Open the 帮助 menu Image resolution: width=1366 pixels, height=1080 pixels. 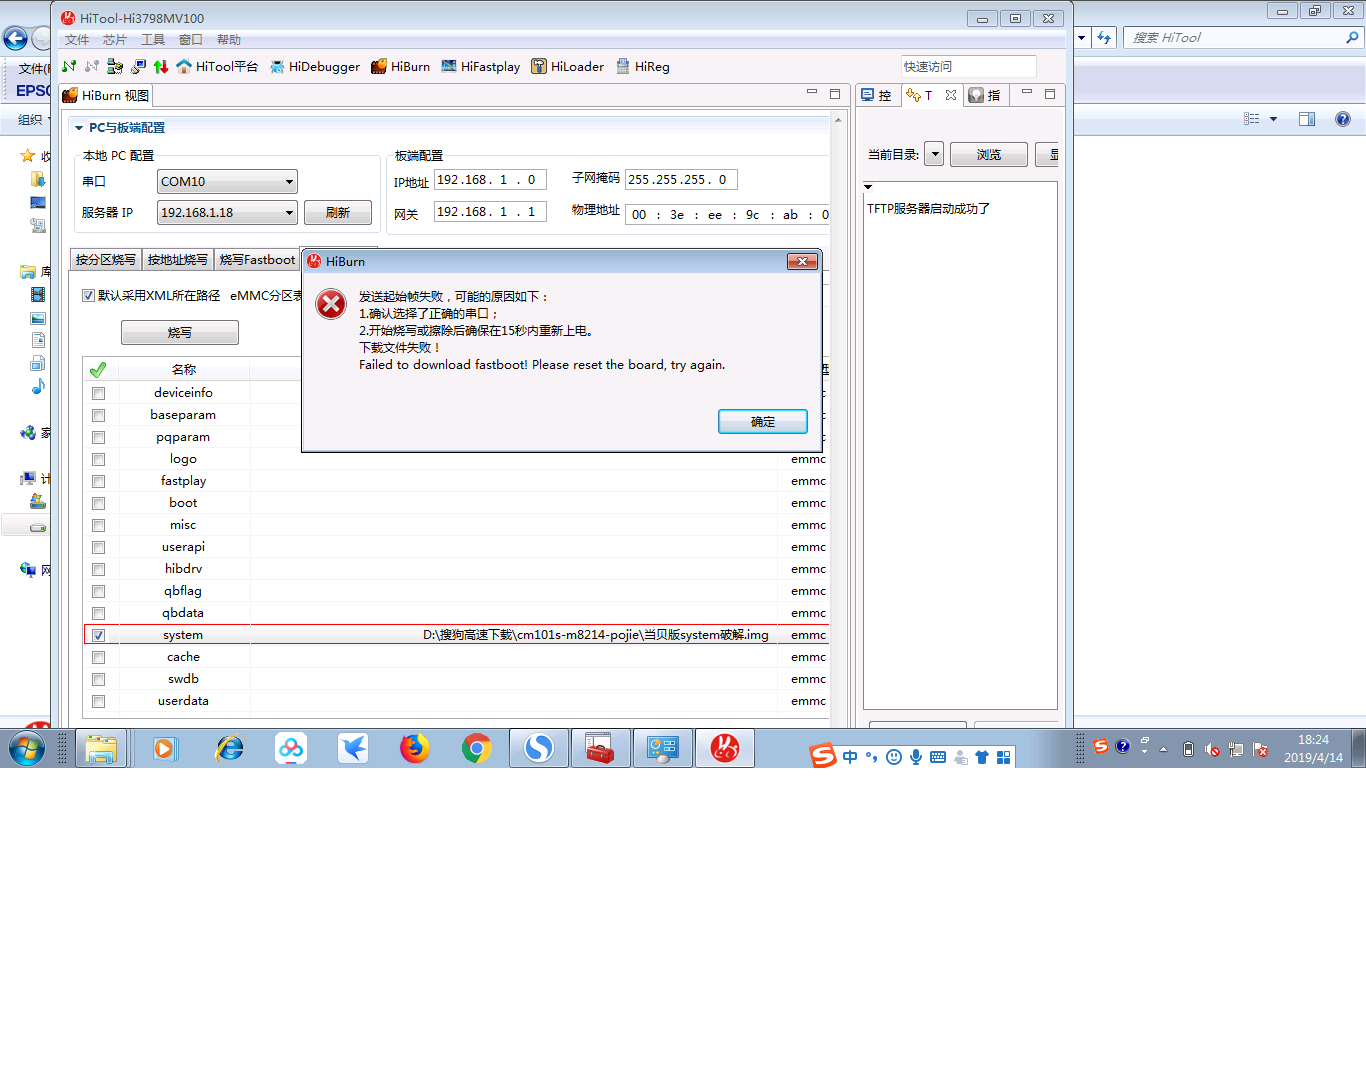(x=229, y=40)
